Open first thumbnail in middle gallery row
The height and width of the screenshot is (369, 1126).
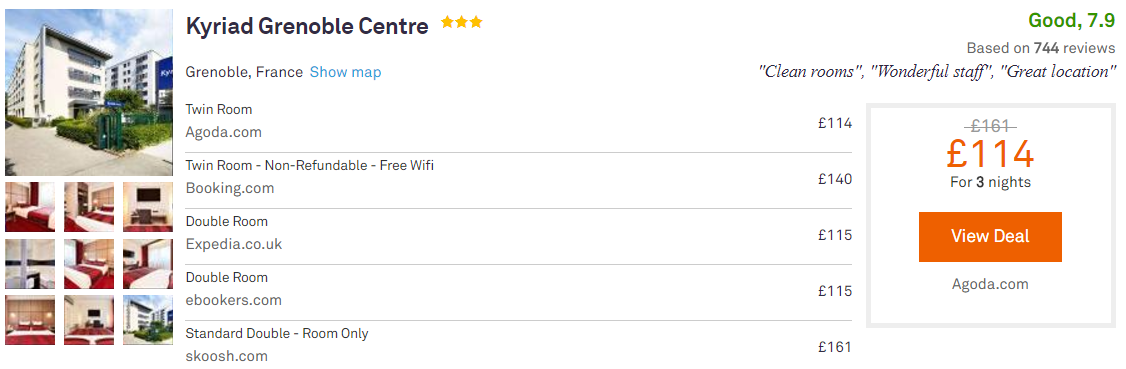pyautogui.click(x=30, y=263)
